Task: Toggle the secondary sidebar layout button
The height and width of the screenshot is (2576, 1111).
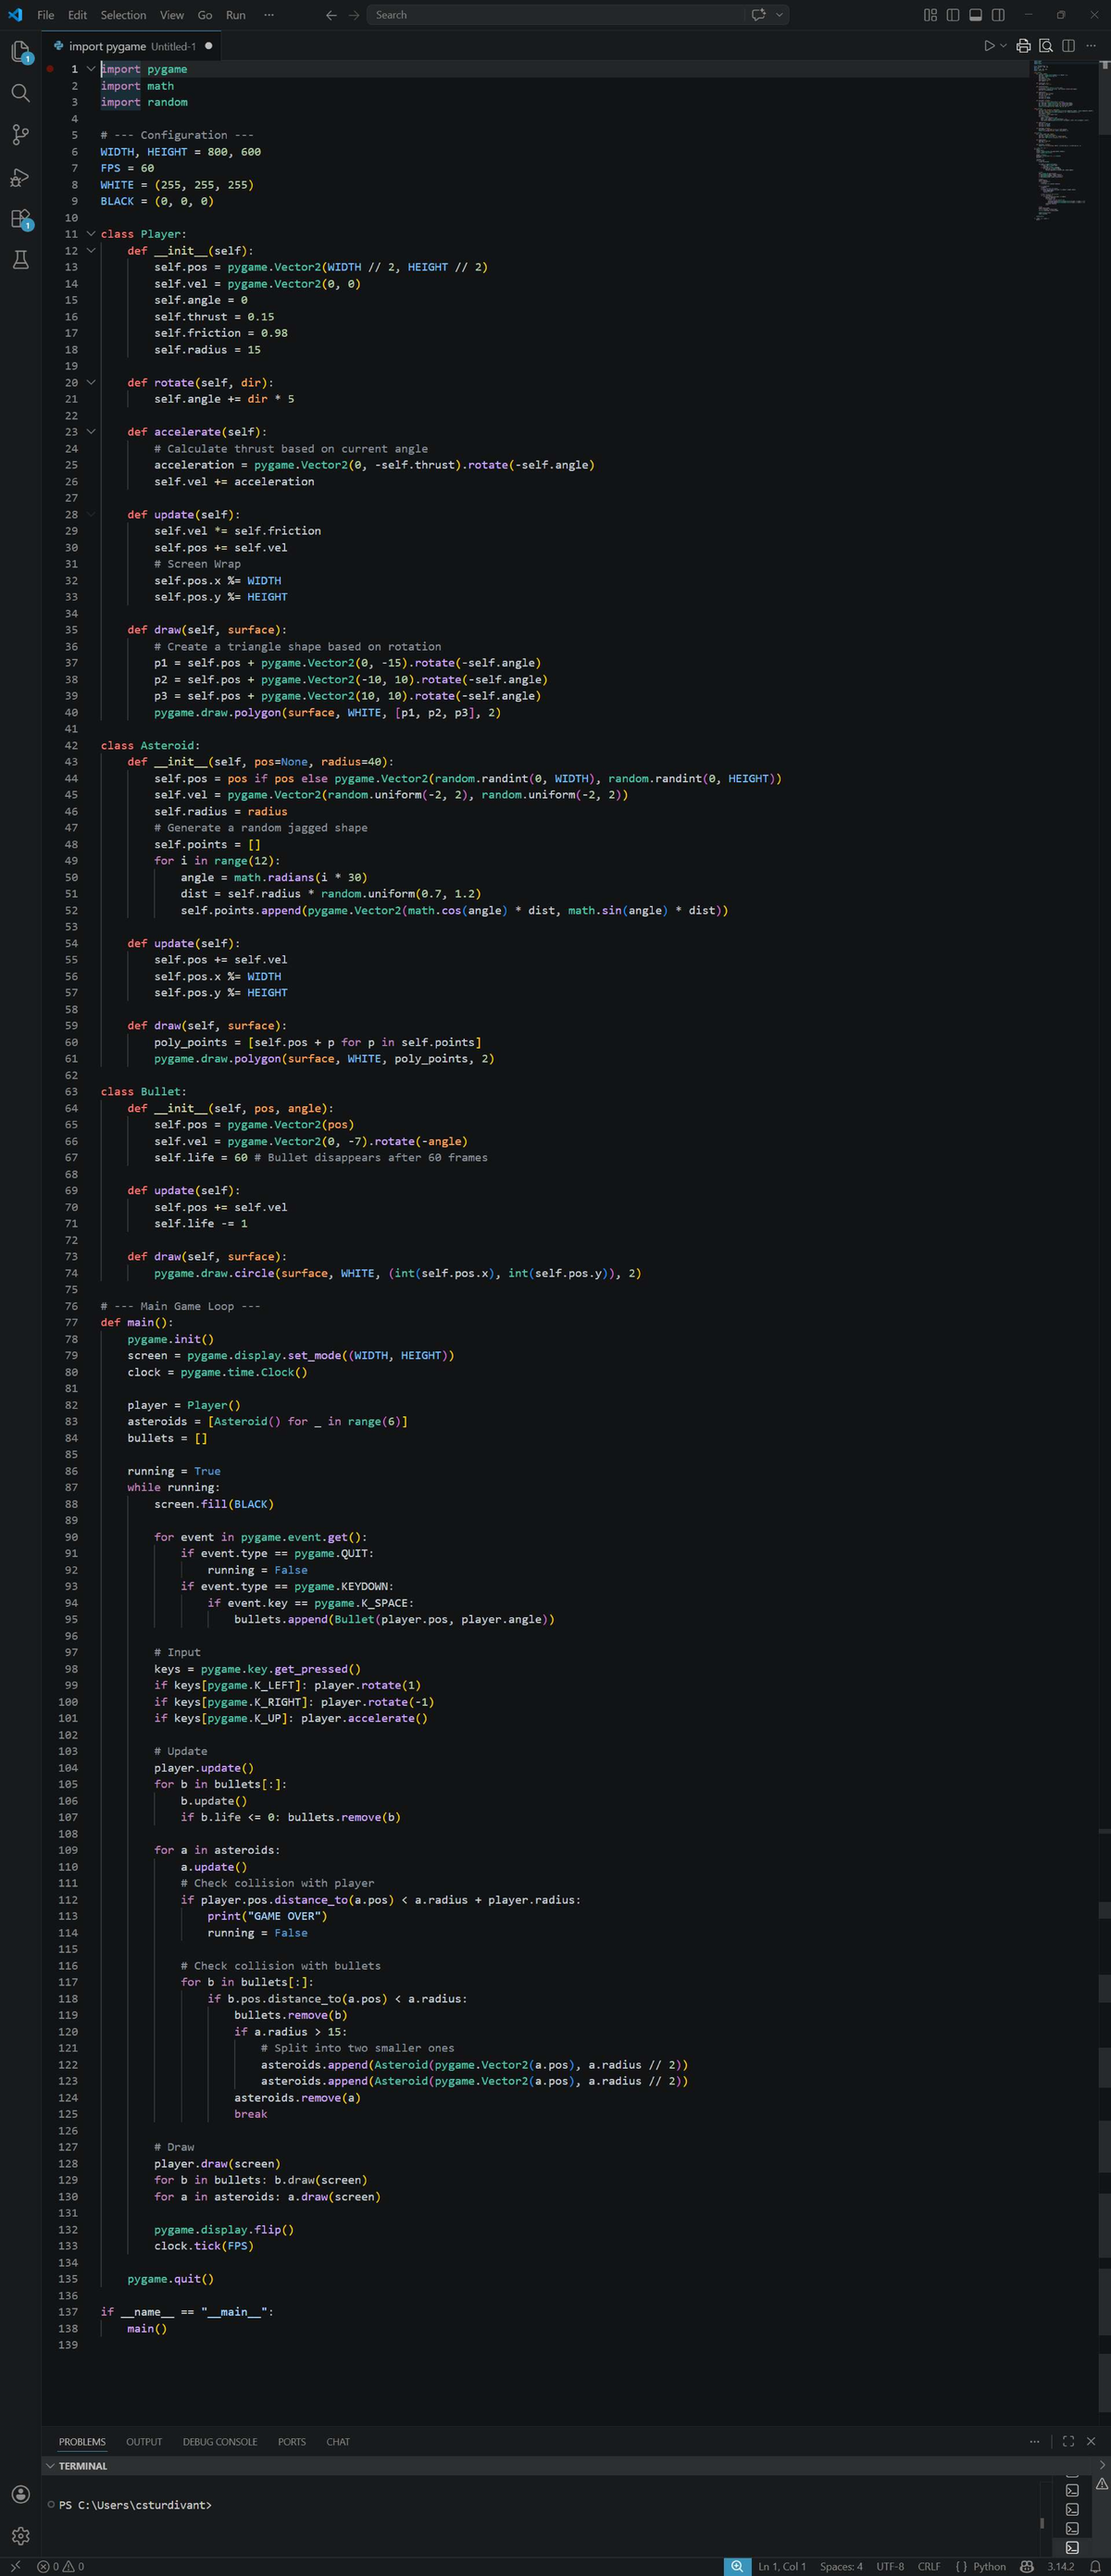Action: tap(998, 15)
